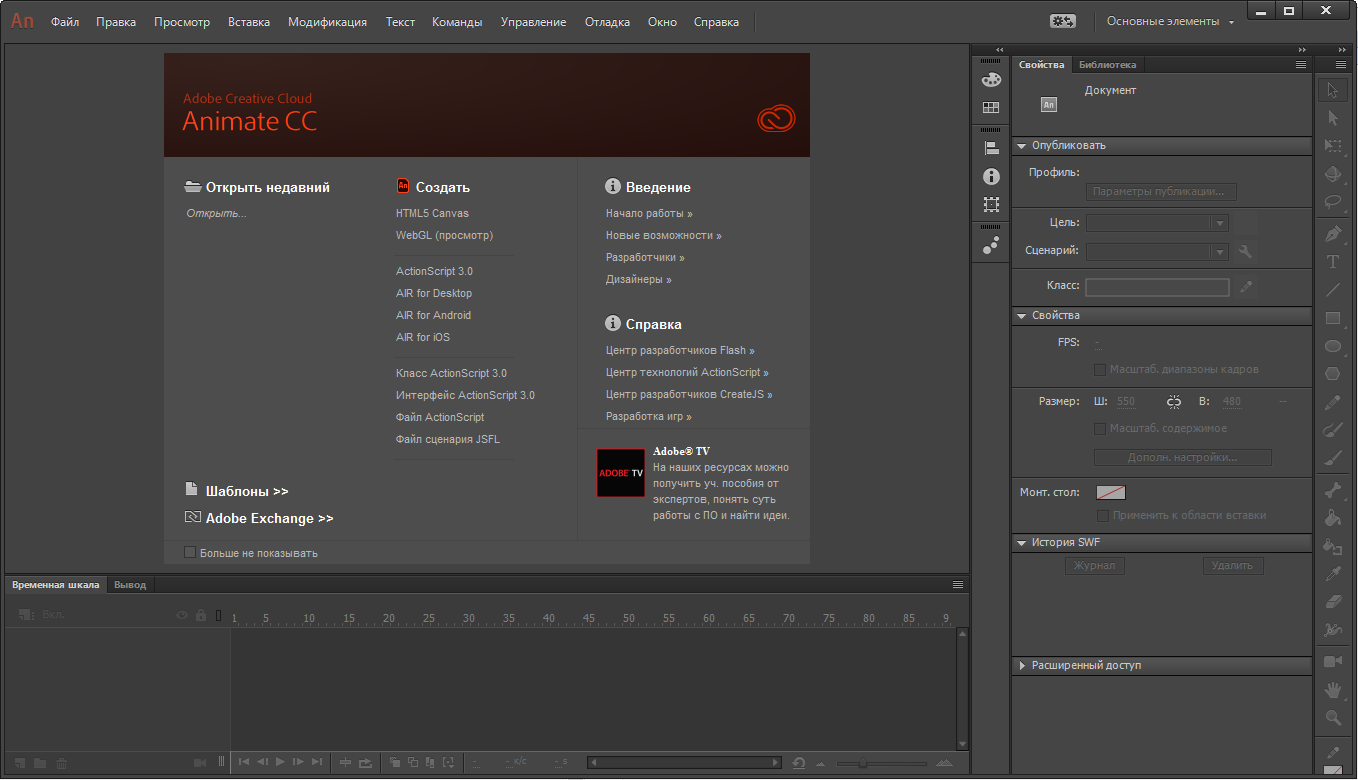Select the Eraser tool
Screen dimensions: 1358x780
point(1333,602)
